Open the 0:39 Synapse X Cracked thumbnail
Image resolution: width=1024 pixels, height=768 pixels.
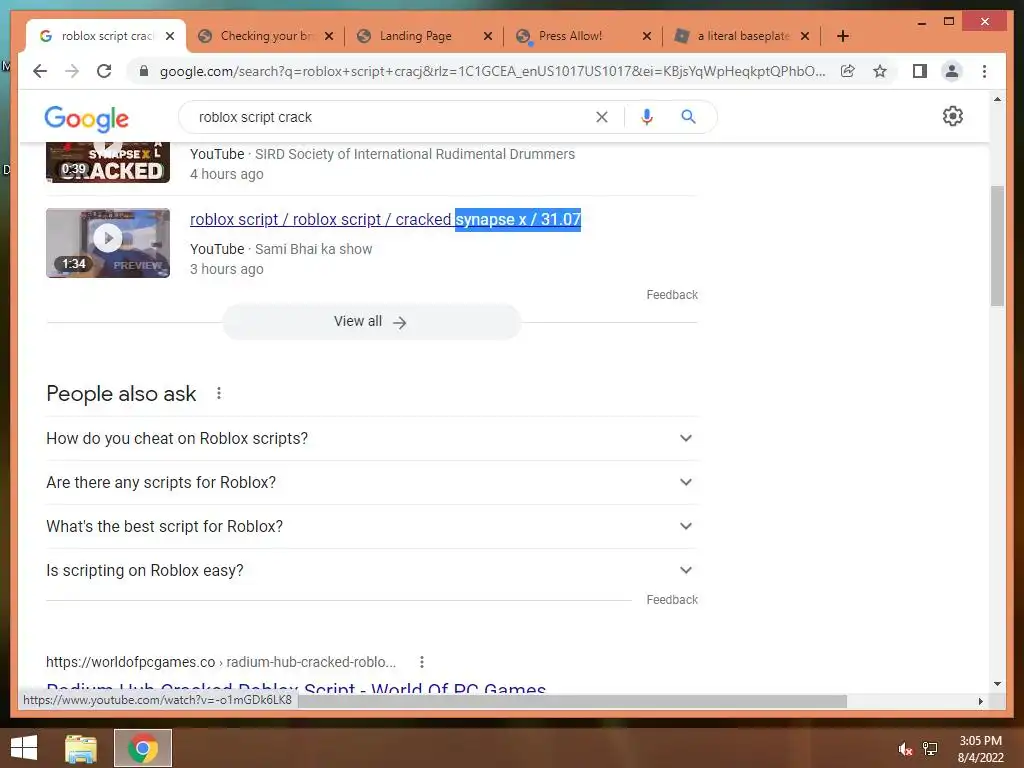108,162
